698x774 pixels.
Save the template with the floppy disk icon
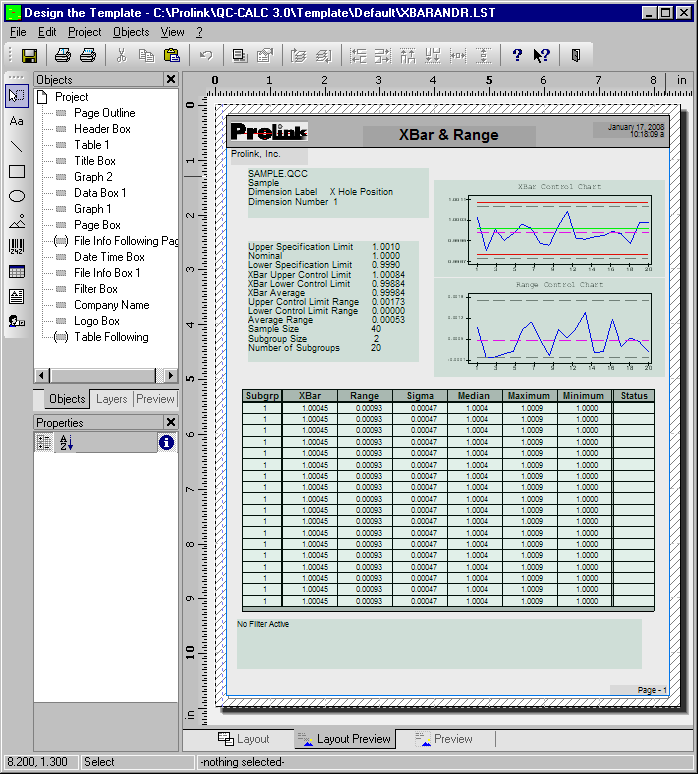(x=30, y=55)
